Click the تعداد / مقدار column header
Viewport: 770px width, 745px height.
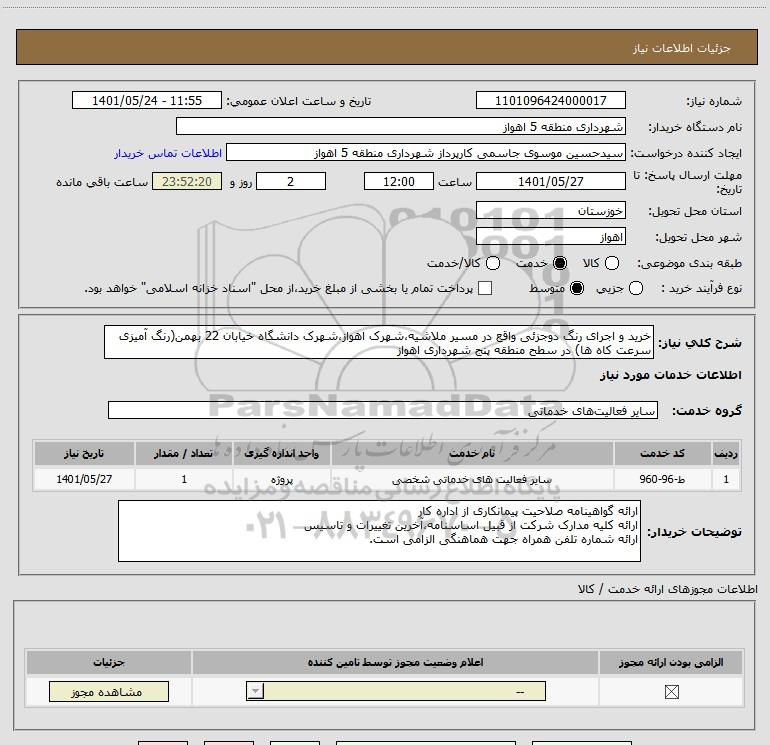184,453
